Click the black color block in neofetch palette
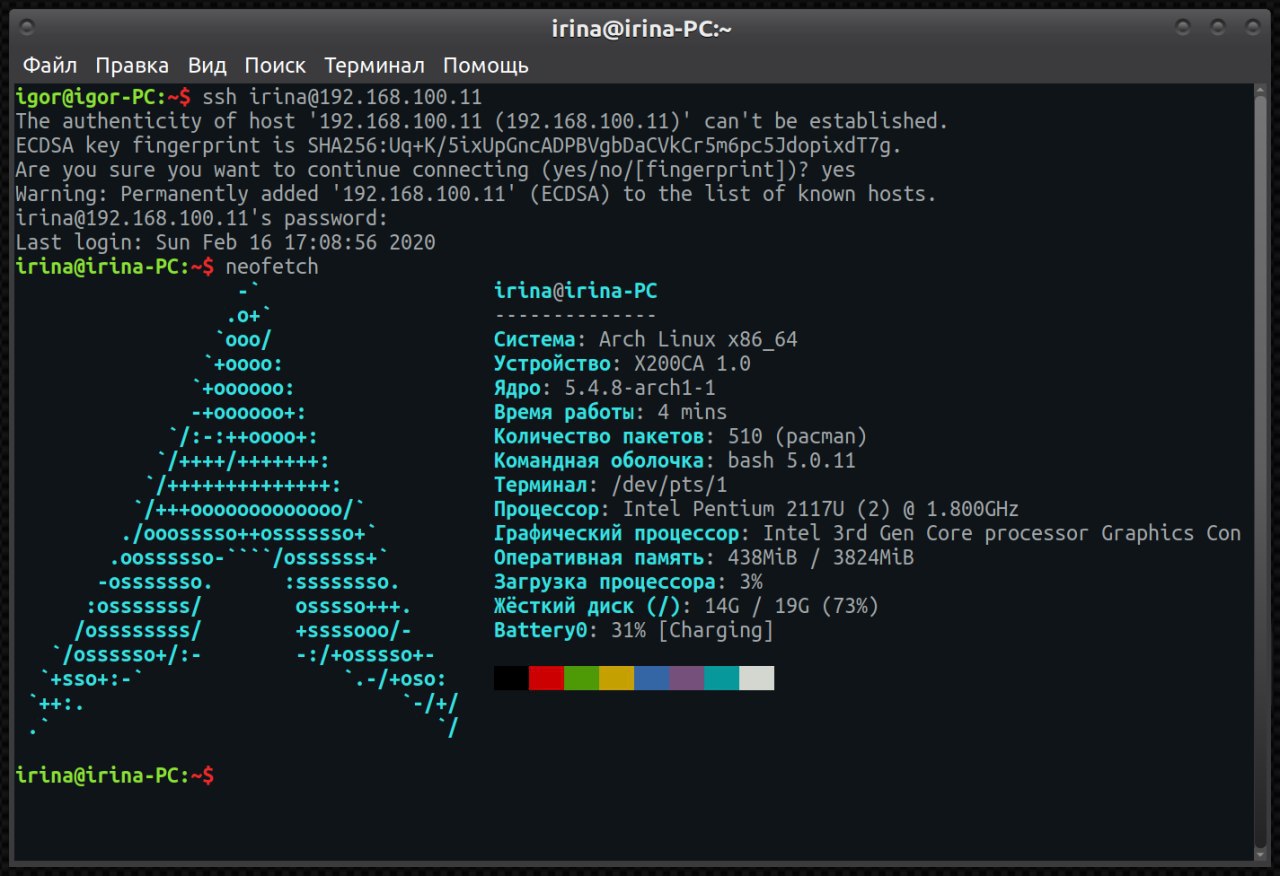1280x876 pixels. click(511, 678)
